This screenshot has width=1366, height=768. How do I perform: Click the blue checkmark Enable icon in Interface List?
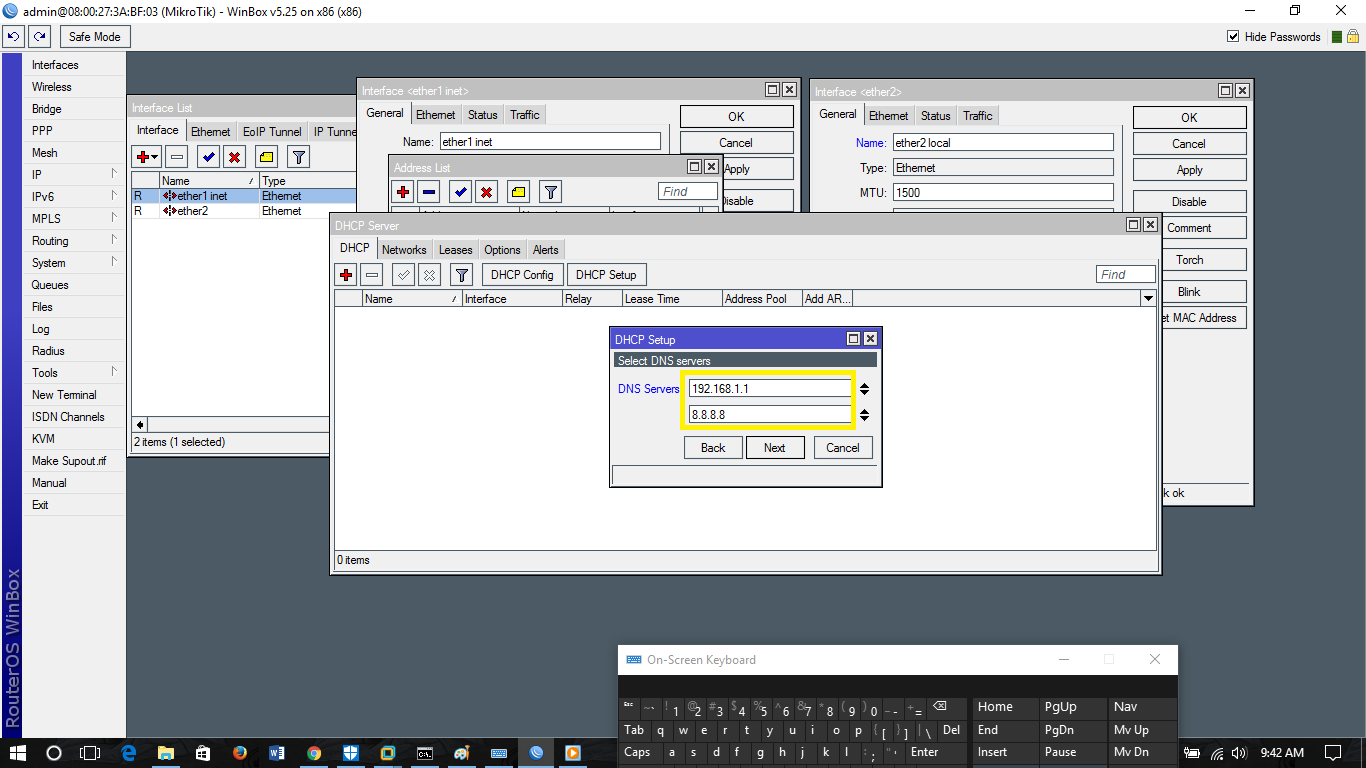click(208, 157)
